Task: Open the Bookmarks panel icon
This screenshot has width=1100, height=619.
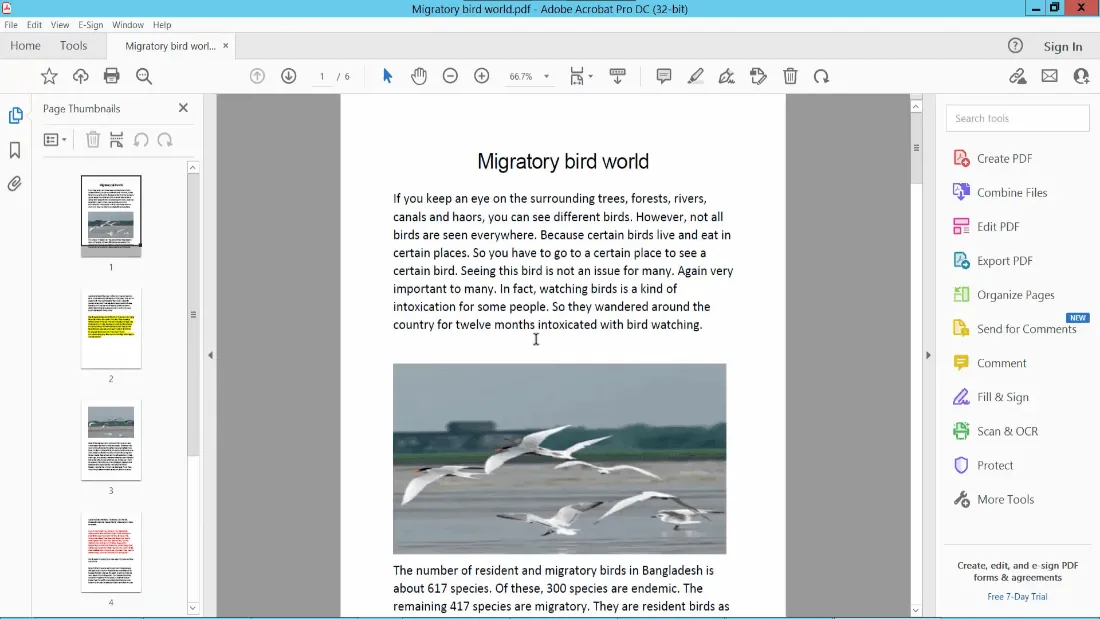Action: [15, 150]
